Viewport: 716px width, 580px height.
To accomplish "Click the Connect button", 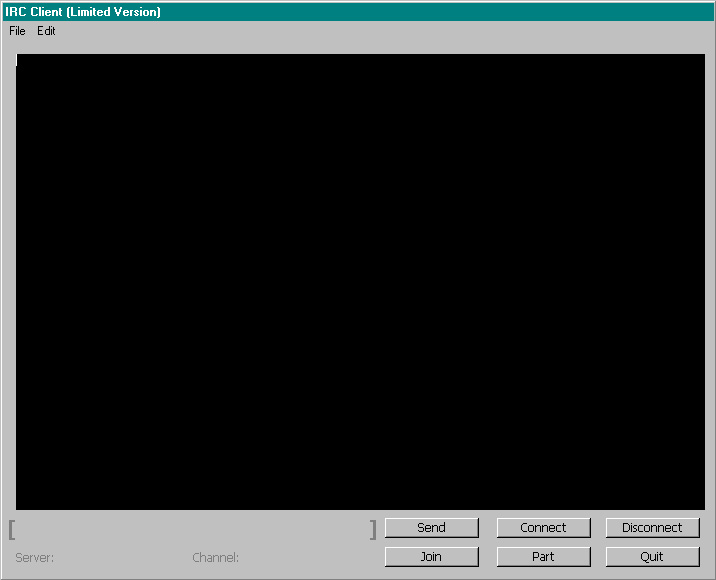I will 543,528.
